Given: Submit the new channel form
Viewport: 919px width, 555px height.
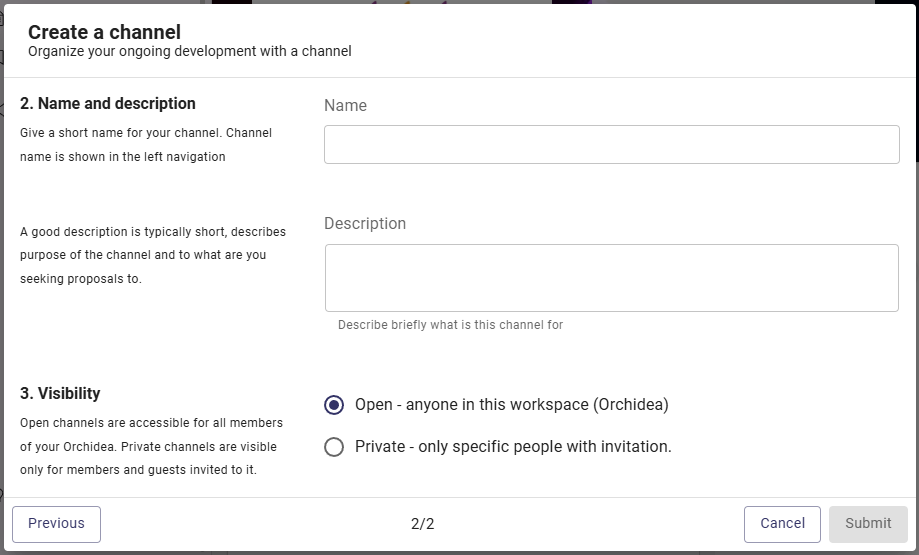Looking at the screenshot, I should click(x=868, y=524).
